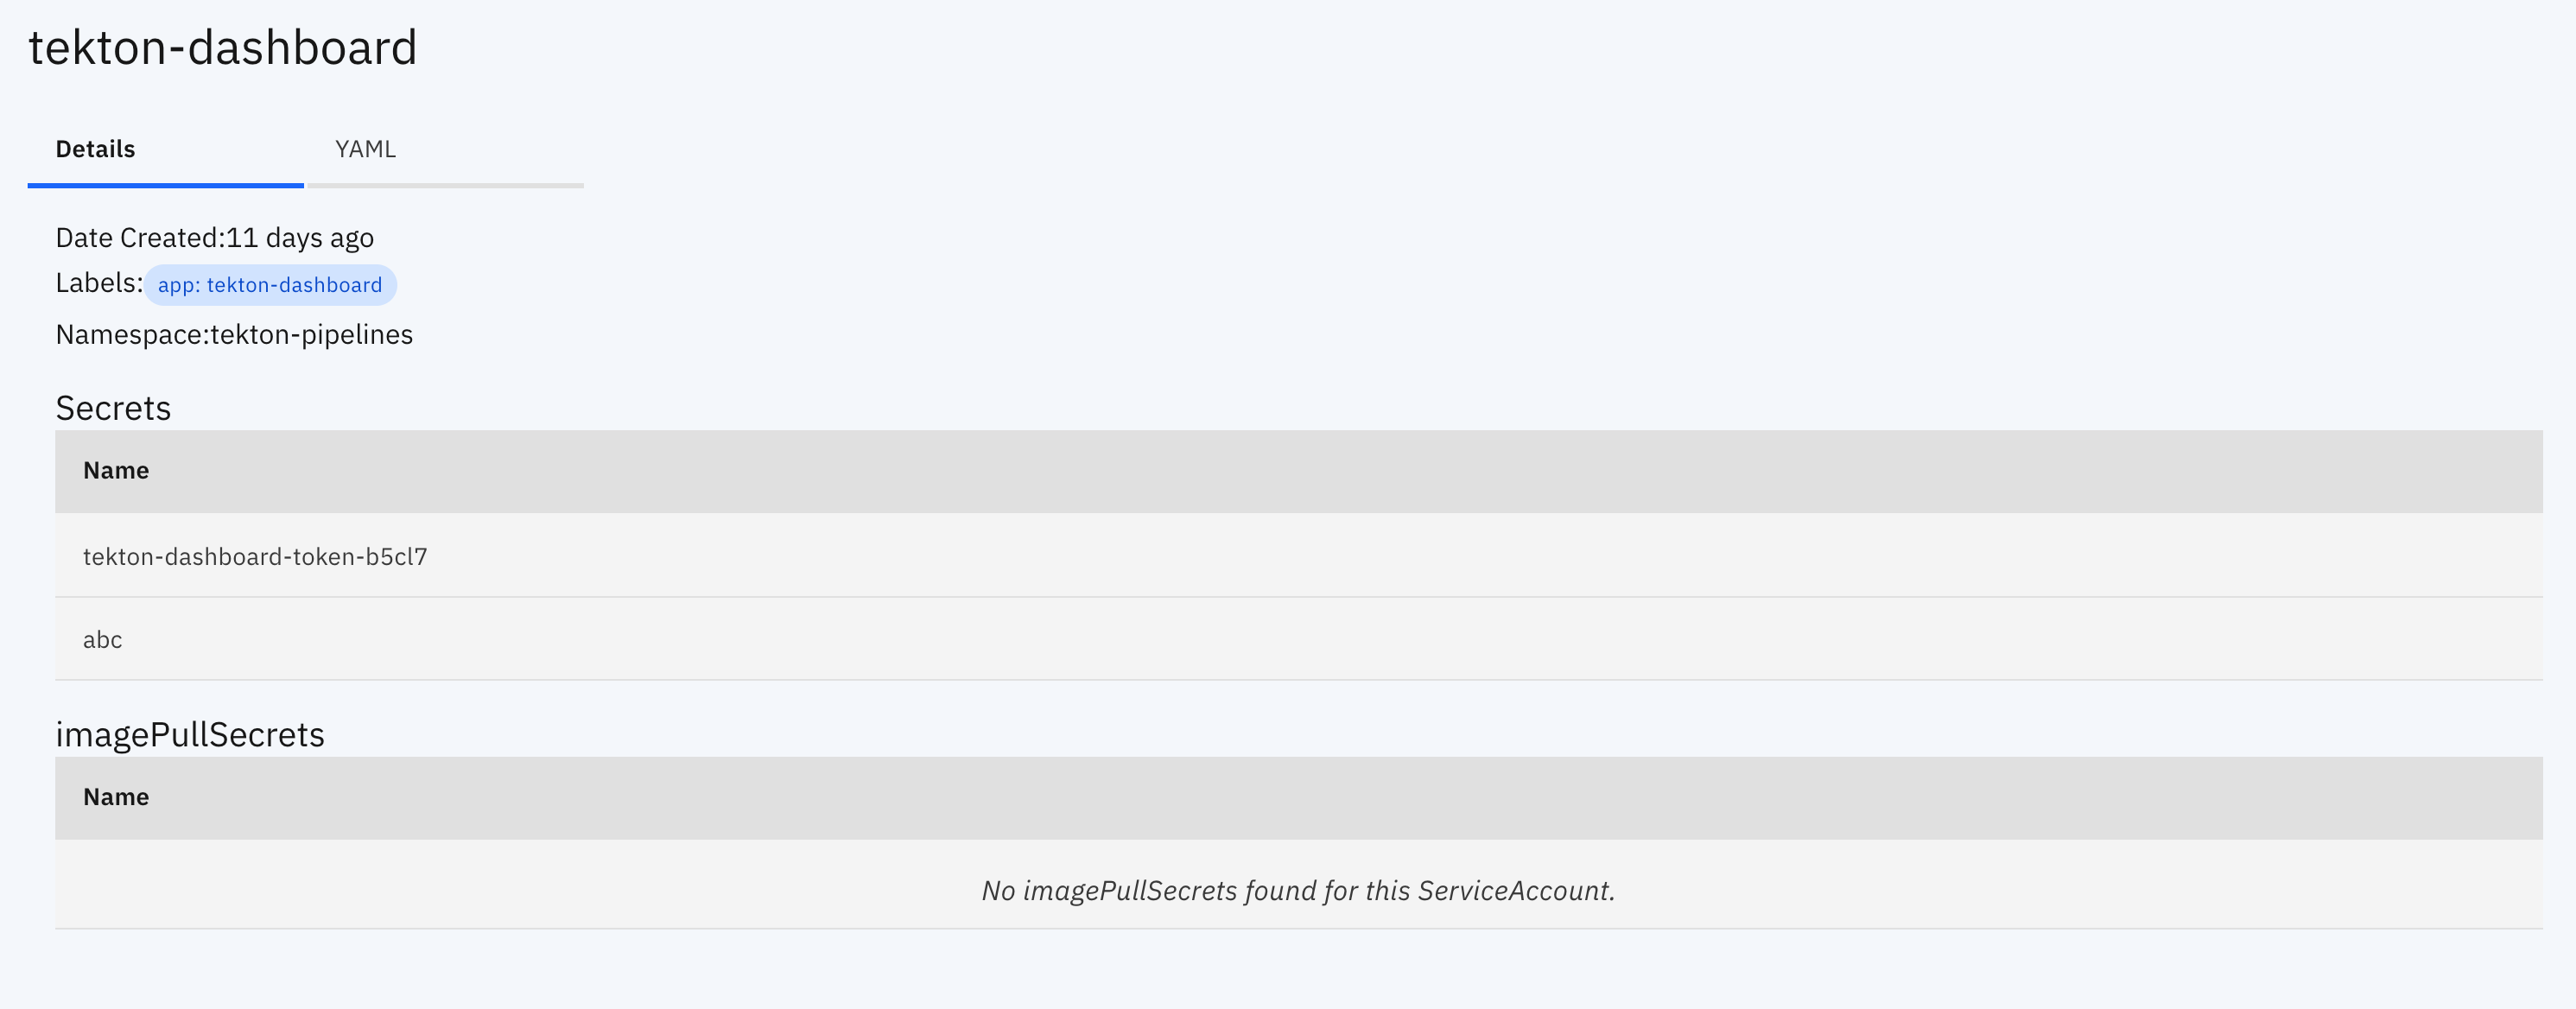Click the Name header in Secrets table
The height and width of the screenshot is (1009, 2576).
coord(115,470)
